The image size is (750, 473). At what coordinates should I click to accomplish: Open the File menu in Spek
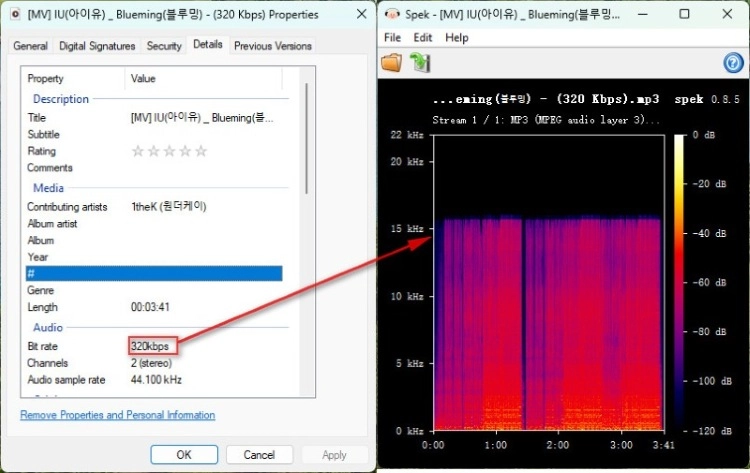[x=392, y=37]
